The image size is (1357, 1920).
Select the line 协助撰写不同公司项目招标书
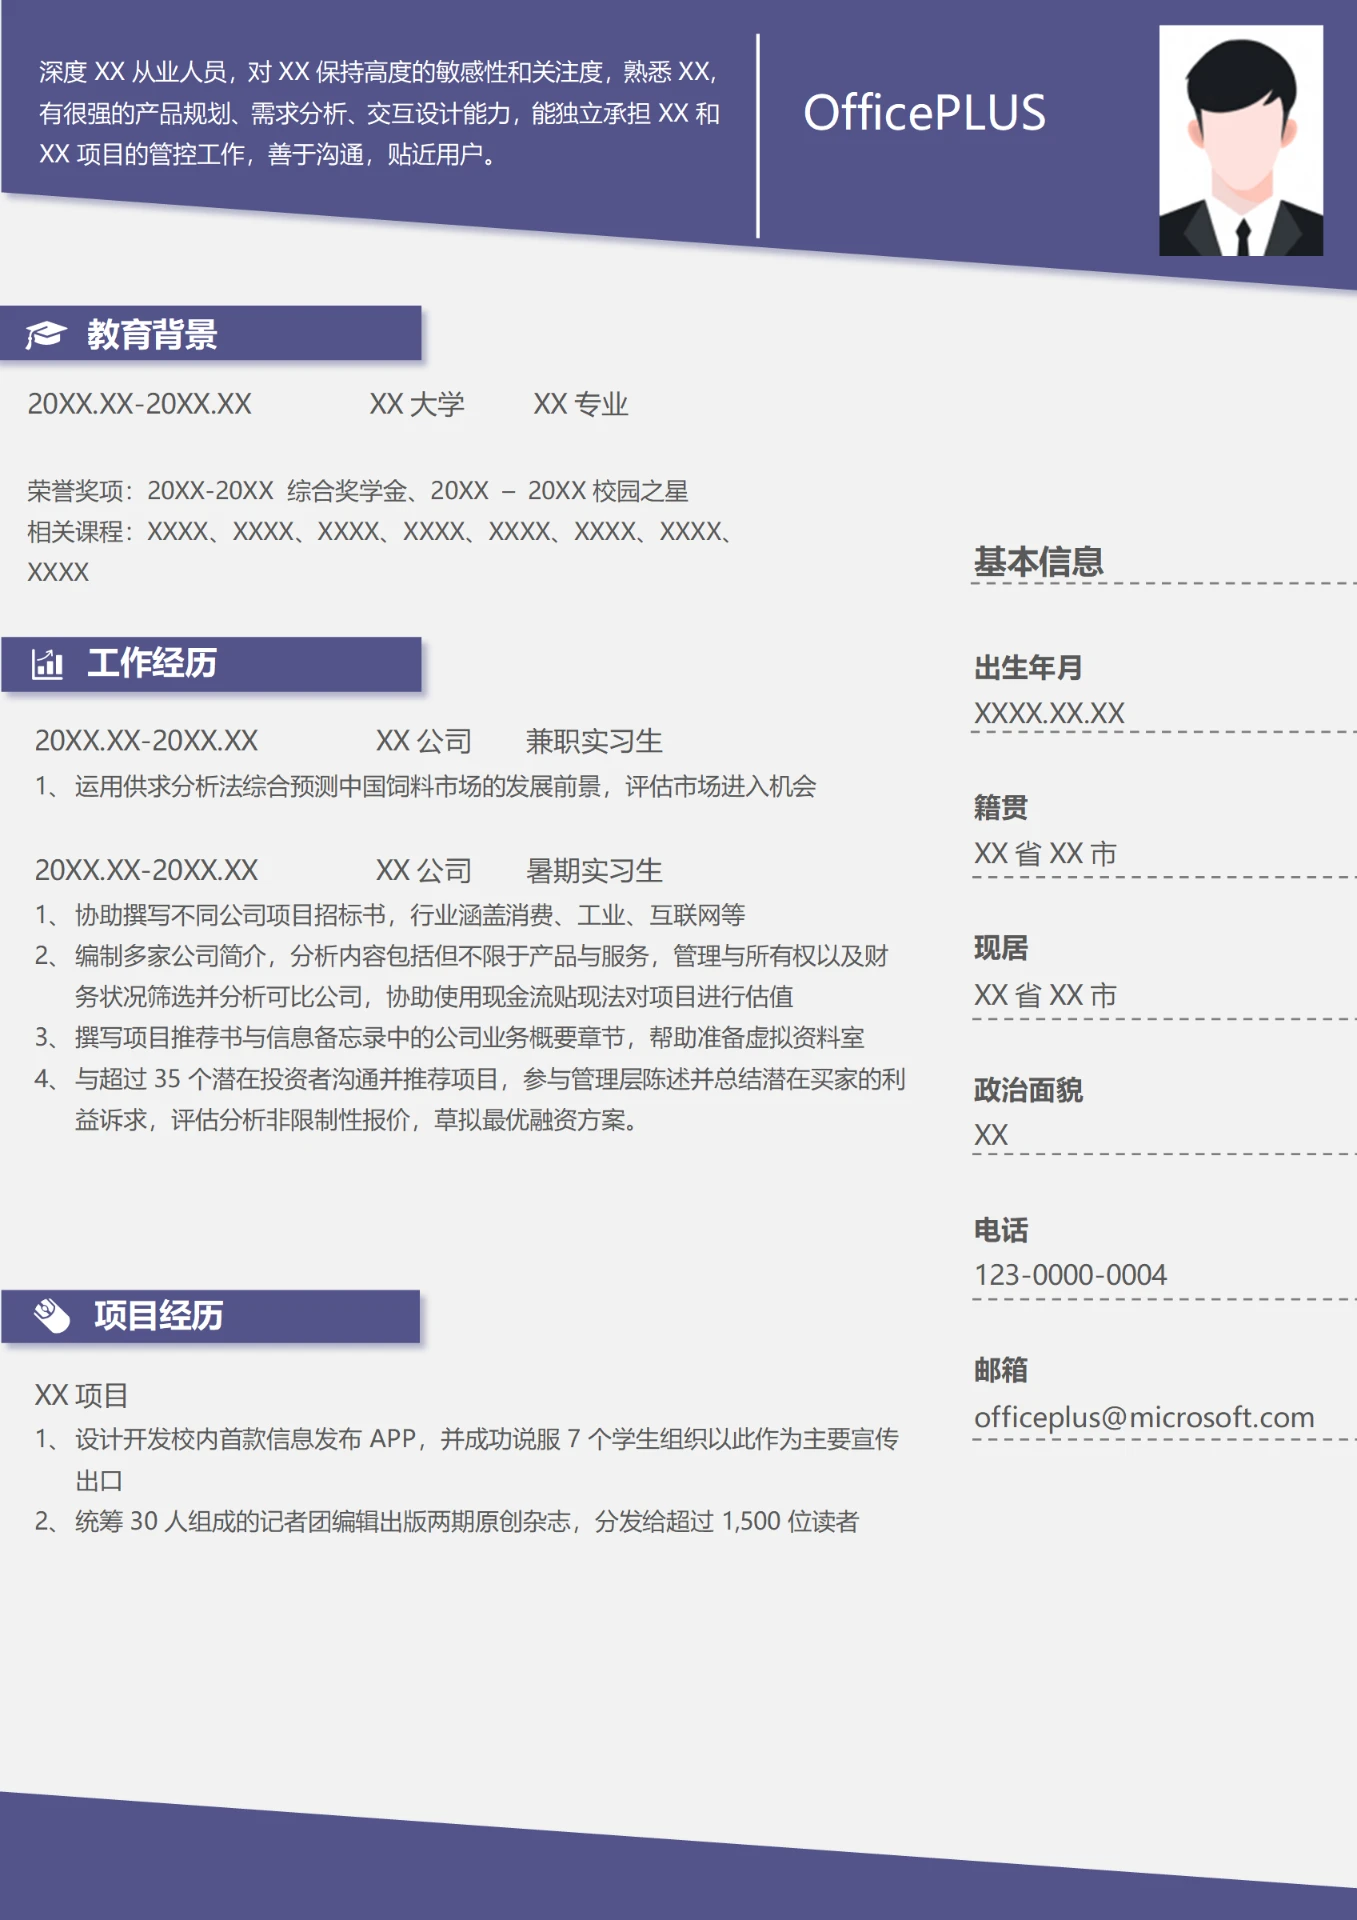pos(390,915)
